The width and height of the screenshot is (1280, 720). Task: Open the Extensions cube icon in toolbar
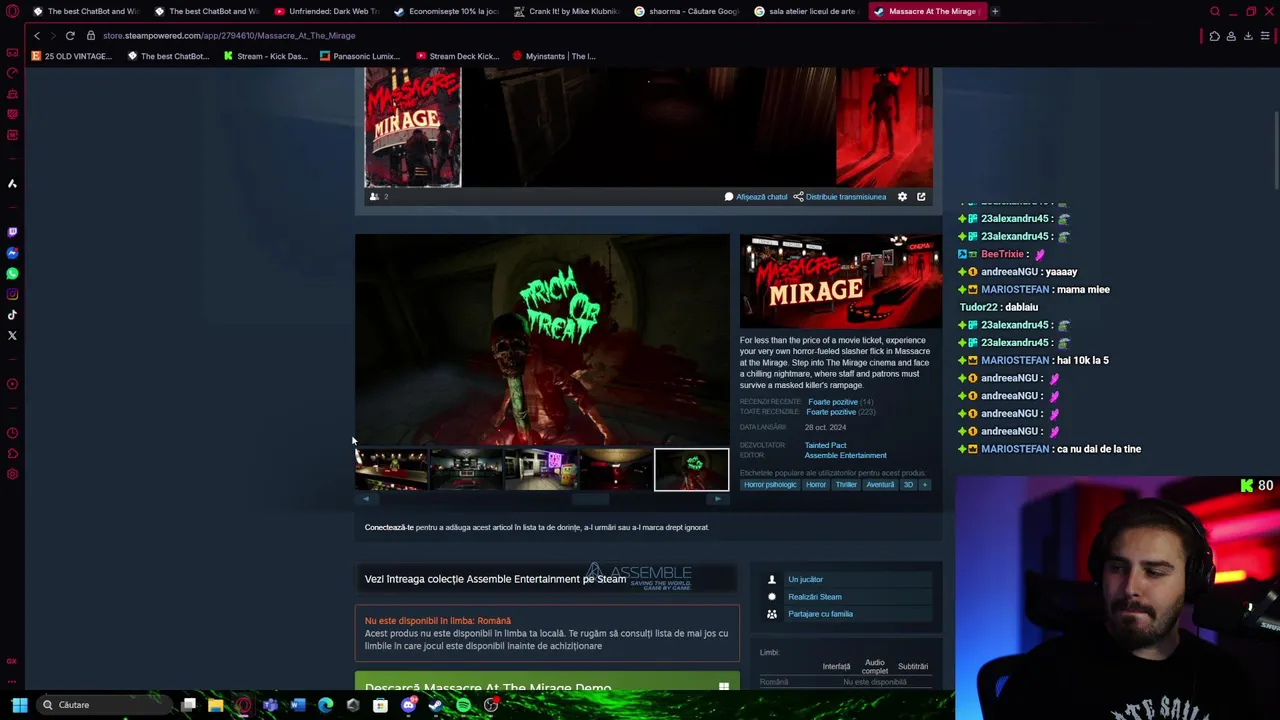(1214, 36)
